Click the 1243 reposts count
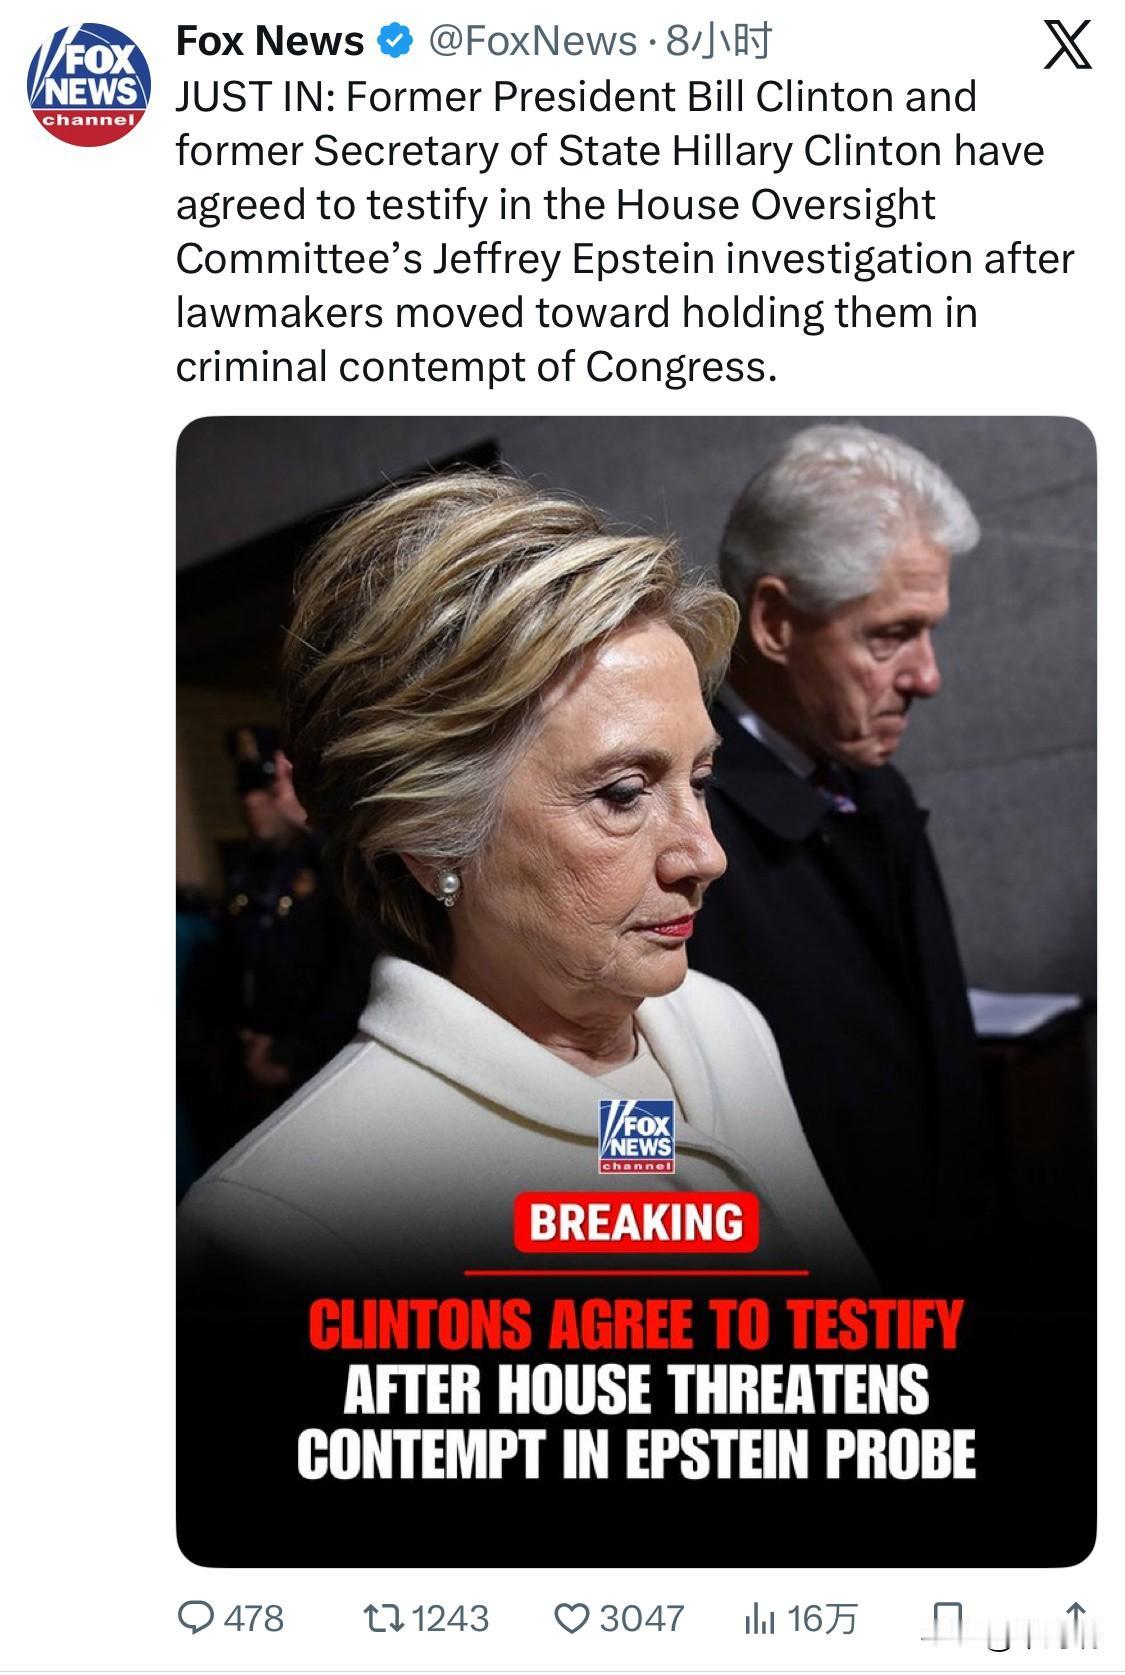1125x1675 pixels. pos(450,1618)
